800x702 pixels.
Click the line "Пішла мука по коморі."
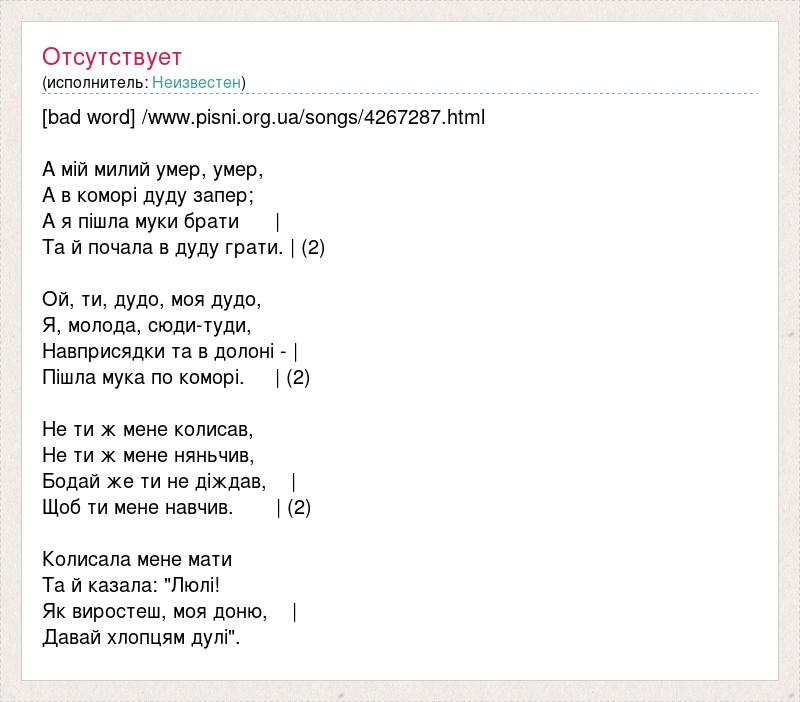point(143,377)
